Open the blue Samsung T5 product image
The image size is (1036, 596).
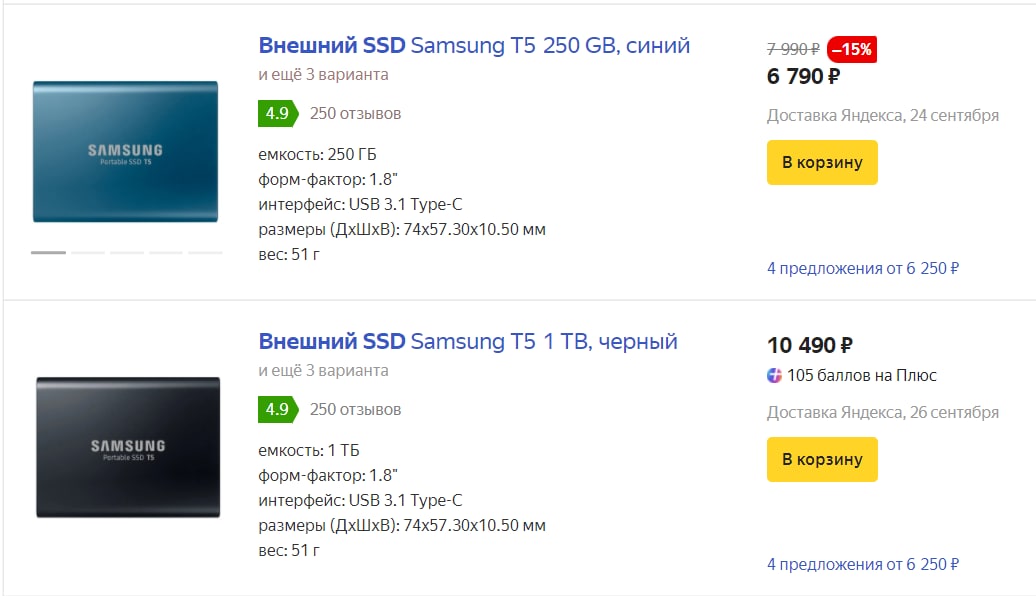(125, 152)
